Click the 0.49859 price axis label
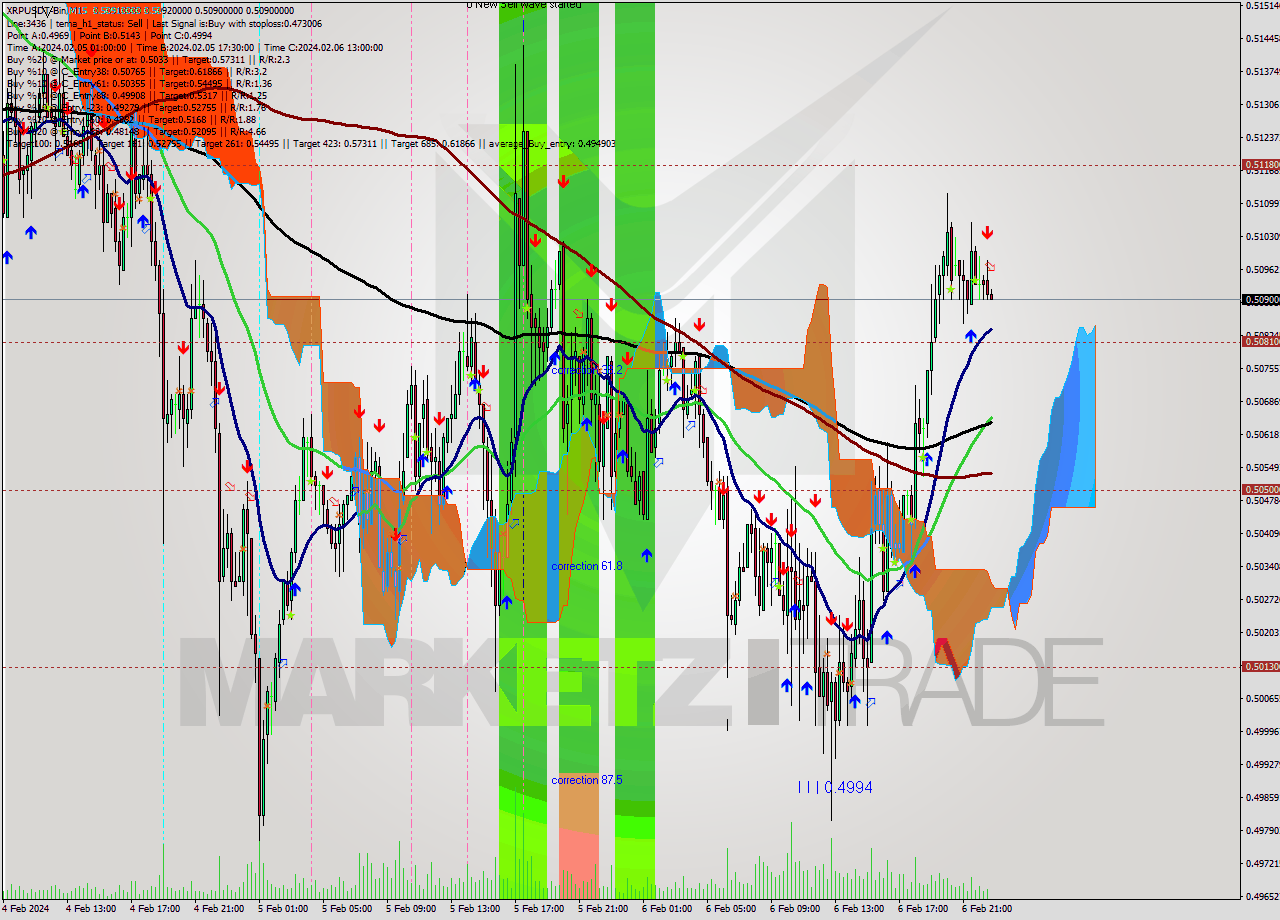Viewport: 1280px width, 920px height. tap(1262, 797)
